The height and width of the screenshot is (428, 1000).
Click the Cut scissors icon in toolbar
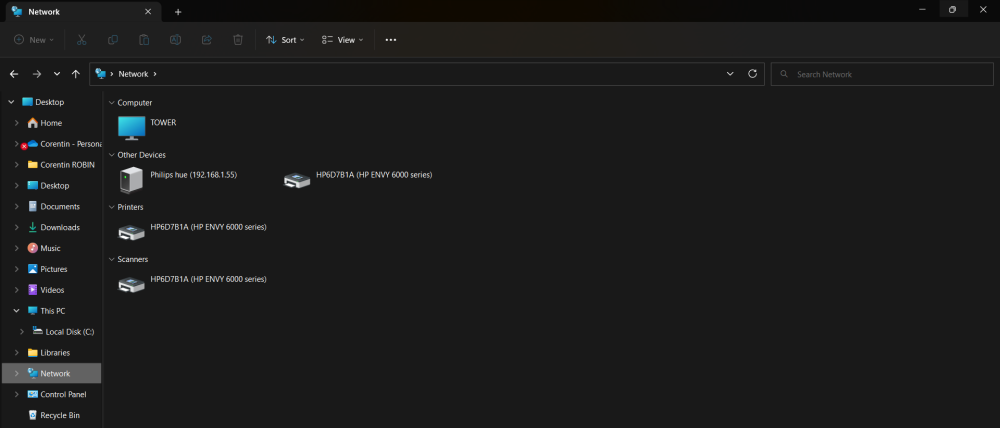[82, 40]
